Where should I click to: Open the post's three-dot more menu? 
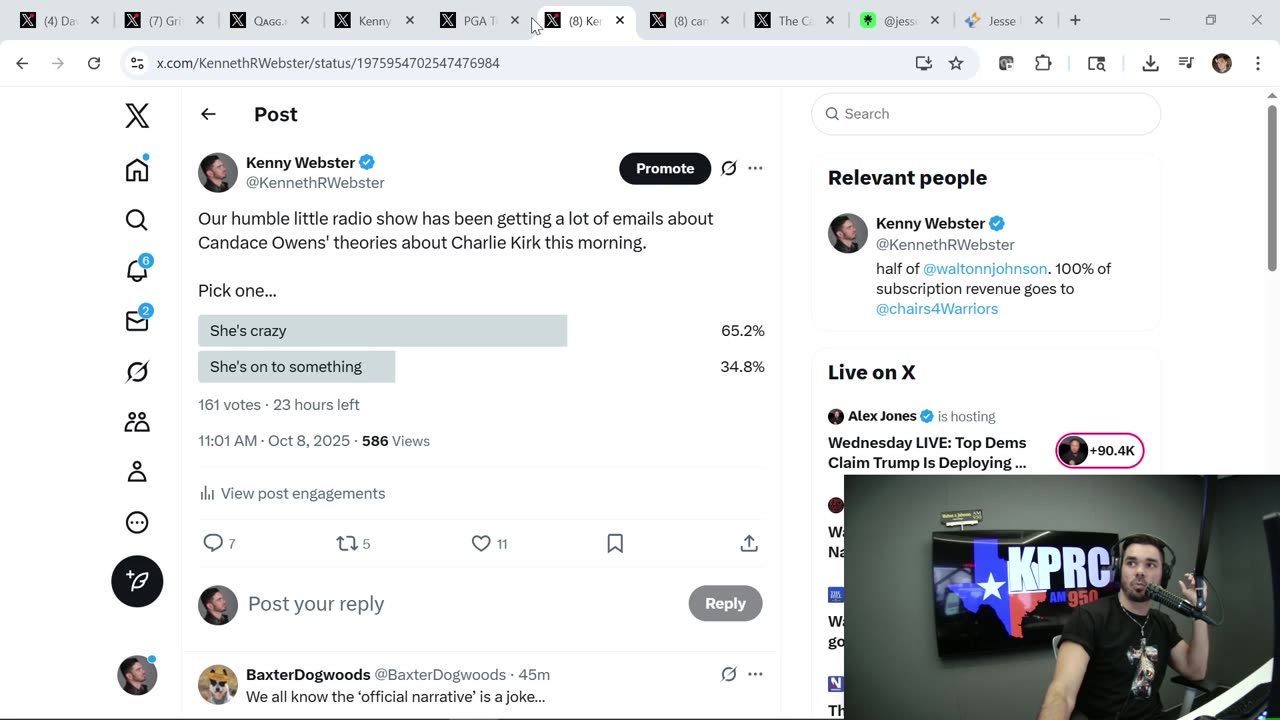[755, 168]
